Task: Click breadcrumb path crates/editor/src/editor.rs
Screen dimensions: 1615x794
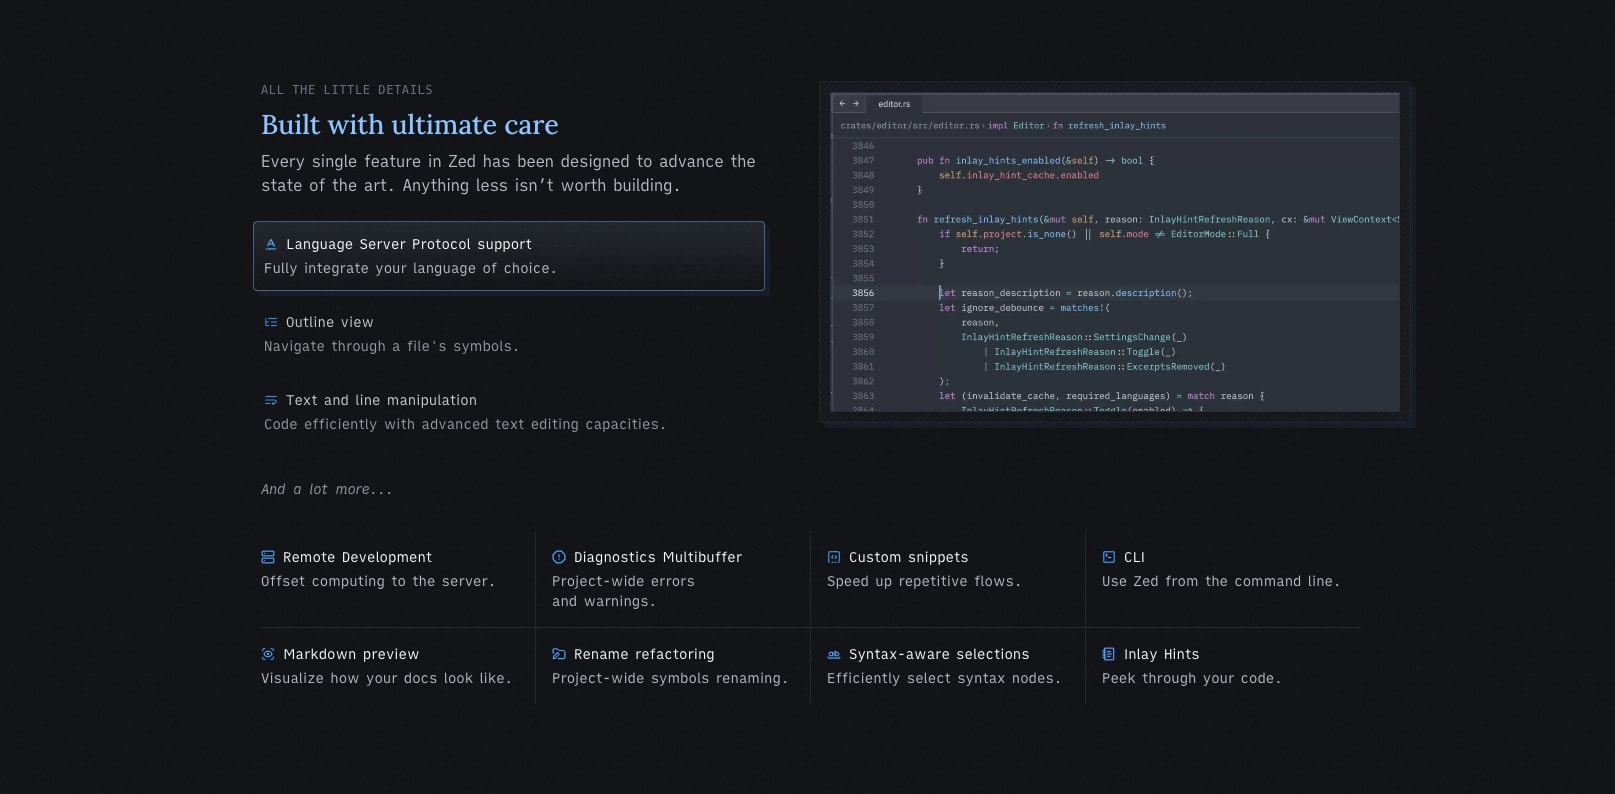Action: [910, 126]
